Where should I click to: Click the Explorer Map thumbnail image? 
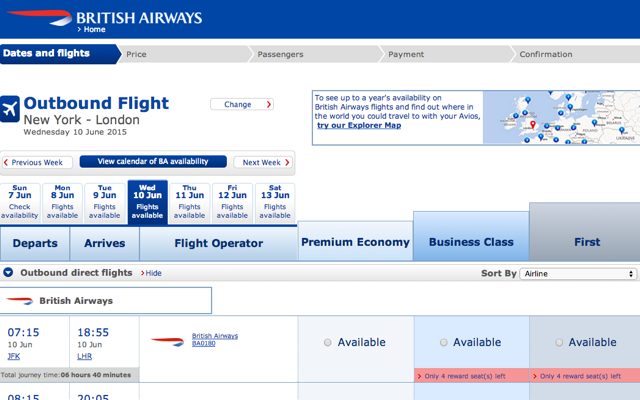(561, 118)
